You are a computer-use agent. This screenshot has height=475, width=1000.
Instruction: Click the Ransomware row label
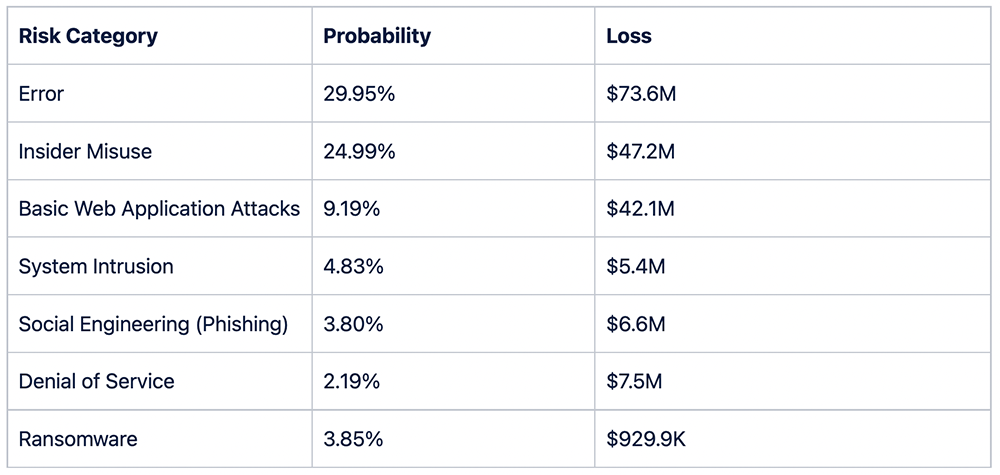pyautogui.click(x=78, y=439)
